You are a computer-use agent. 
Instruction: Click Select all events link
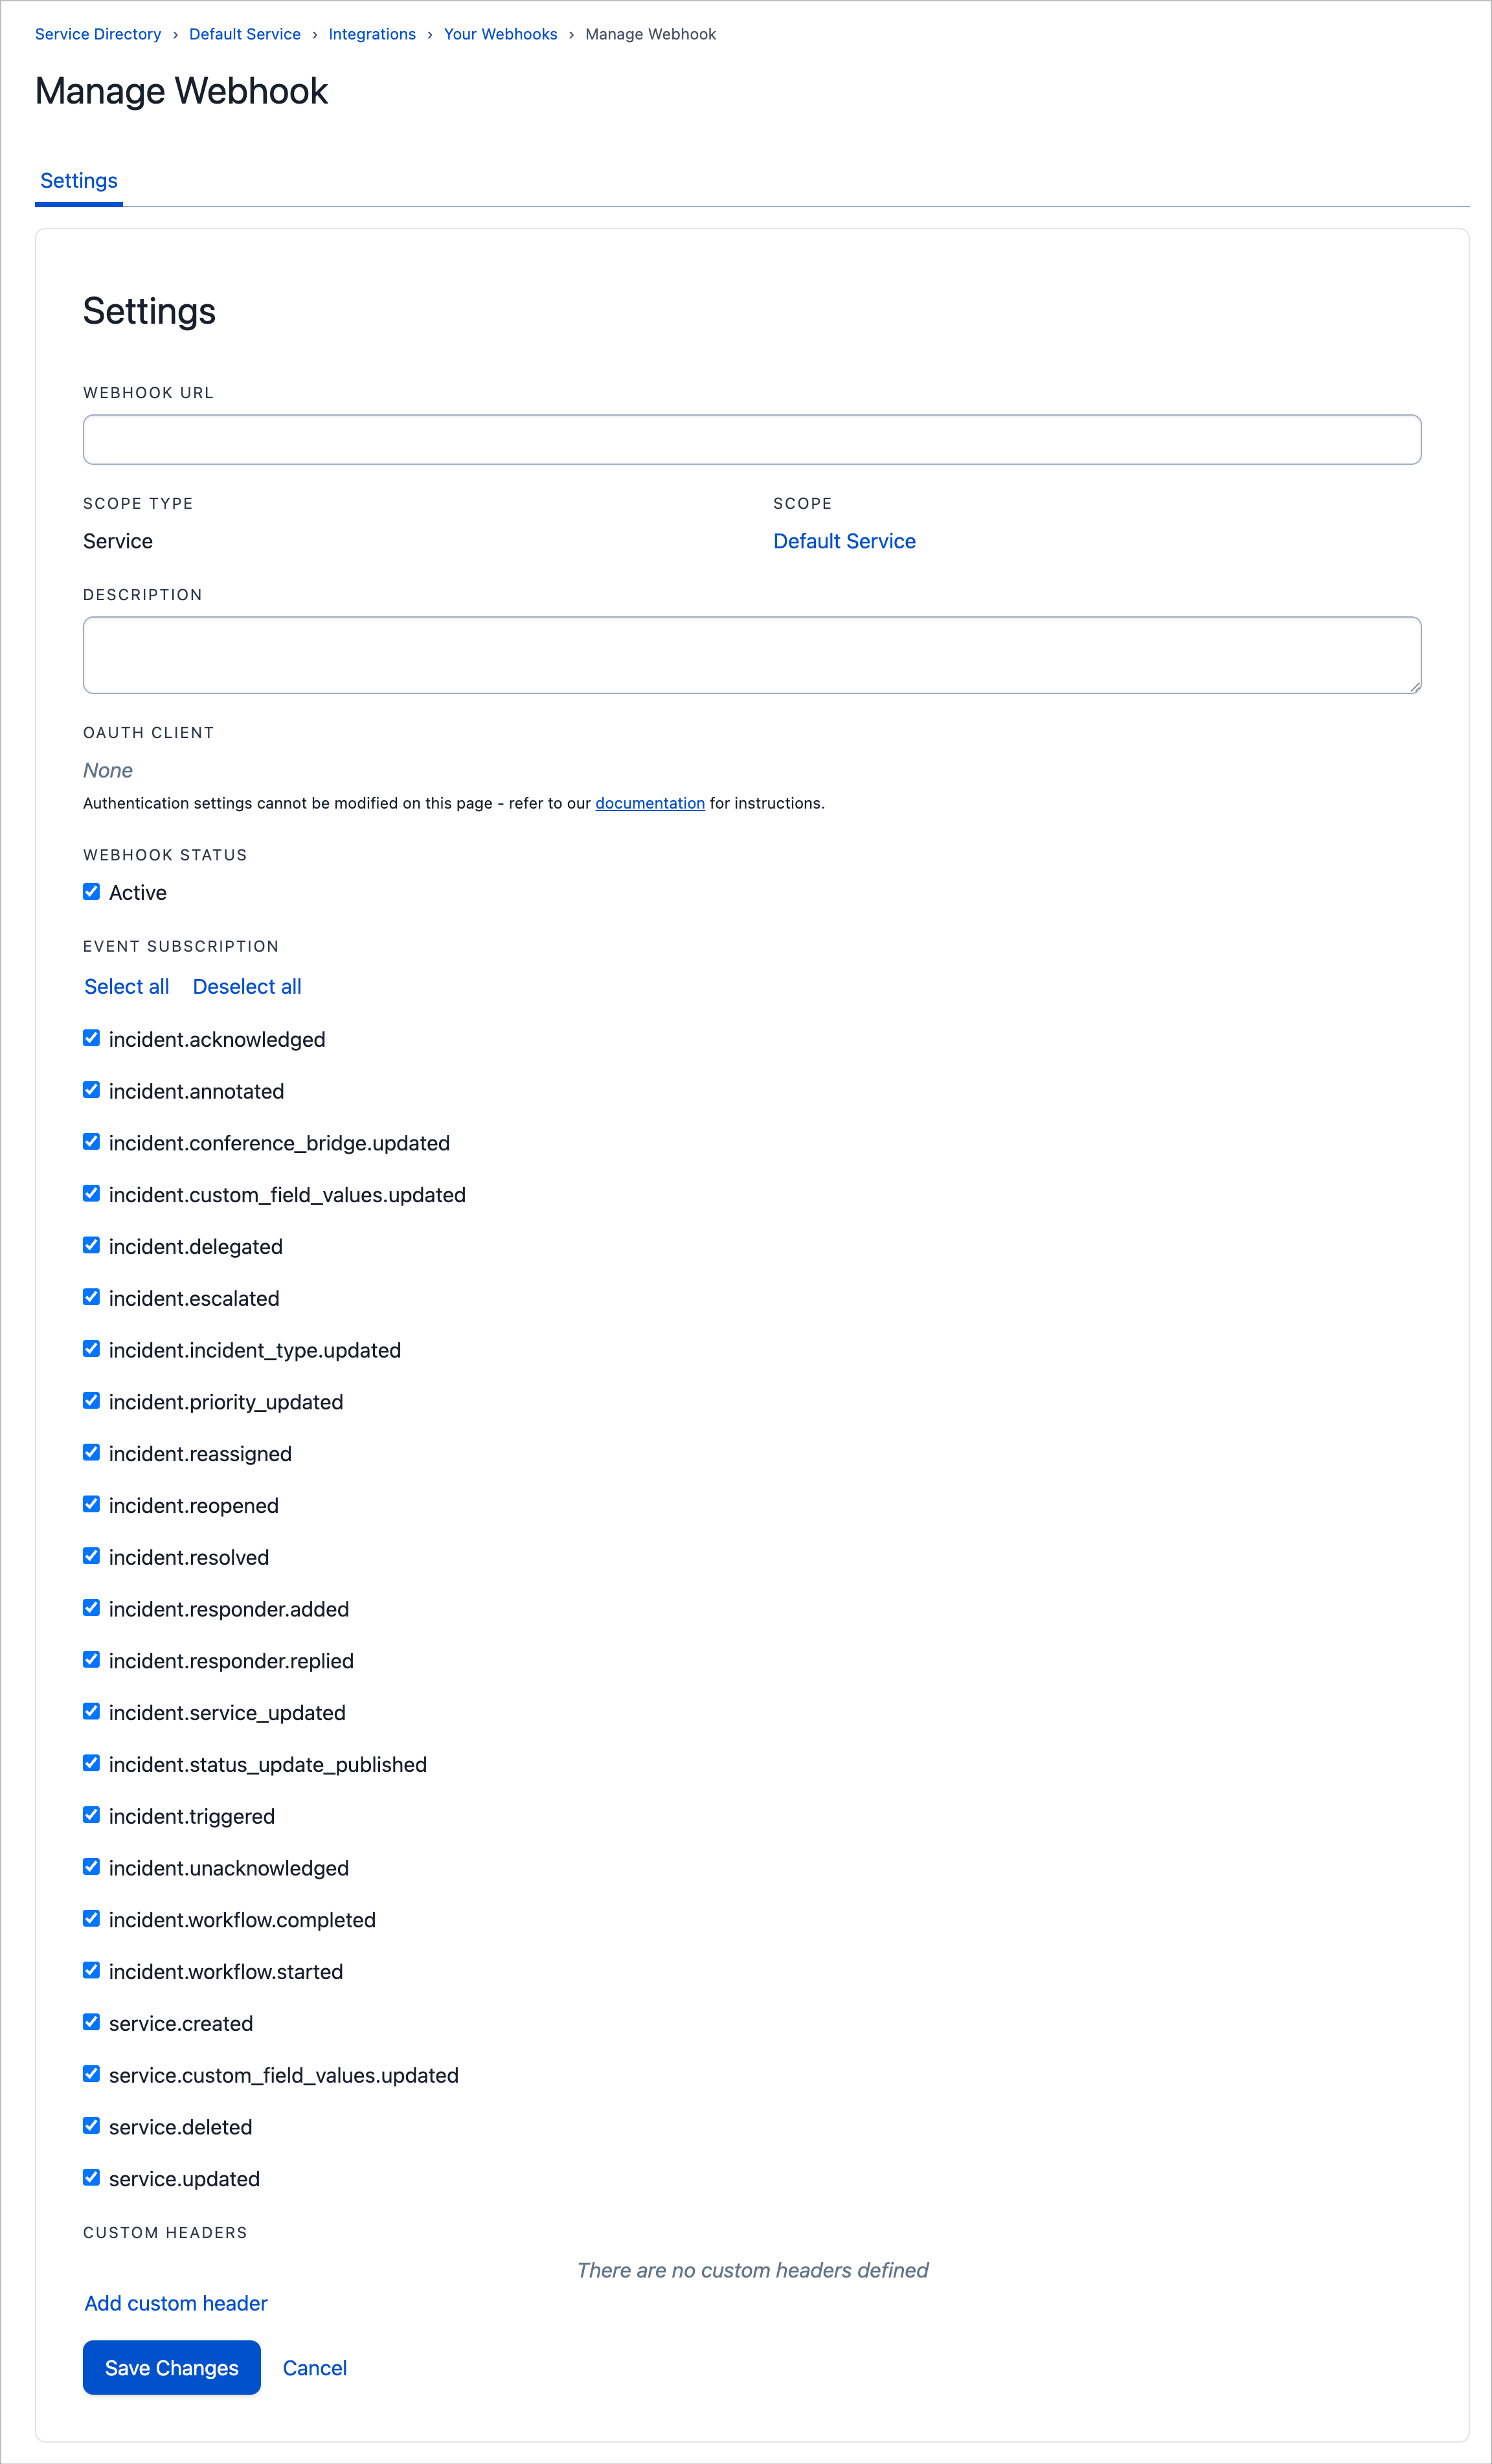point(127,987)
